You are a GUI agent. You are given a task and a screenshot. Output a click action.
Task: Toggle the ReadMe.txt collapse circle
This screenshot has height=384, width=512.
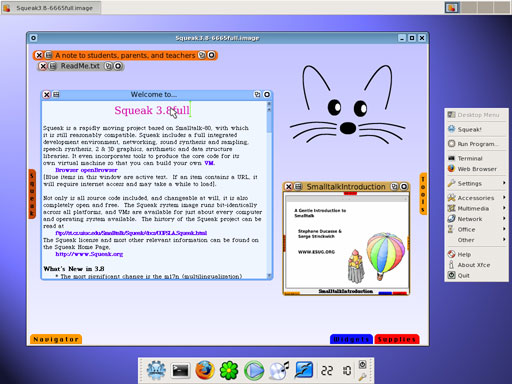click(x=118, y=66)
